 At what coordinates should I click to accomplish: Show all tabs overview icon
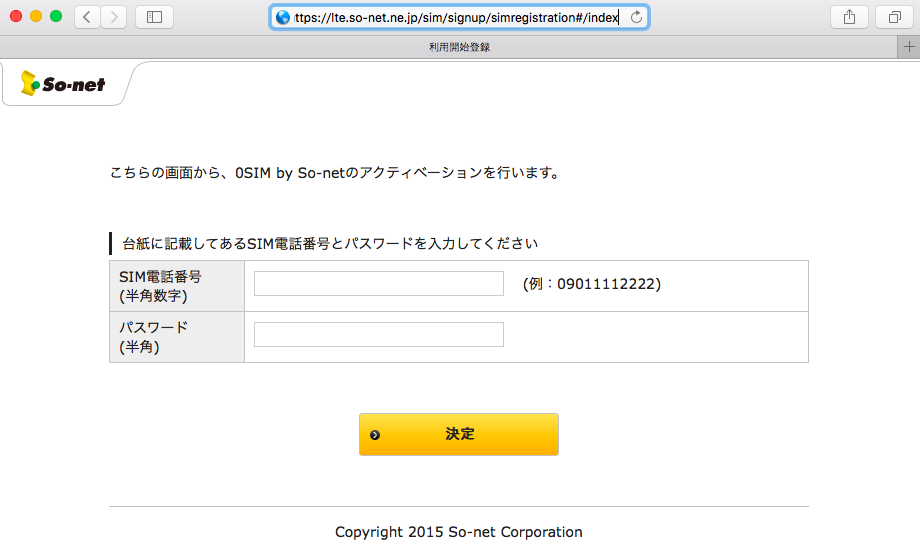[894, 17]
